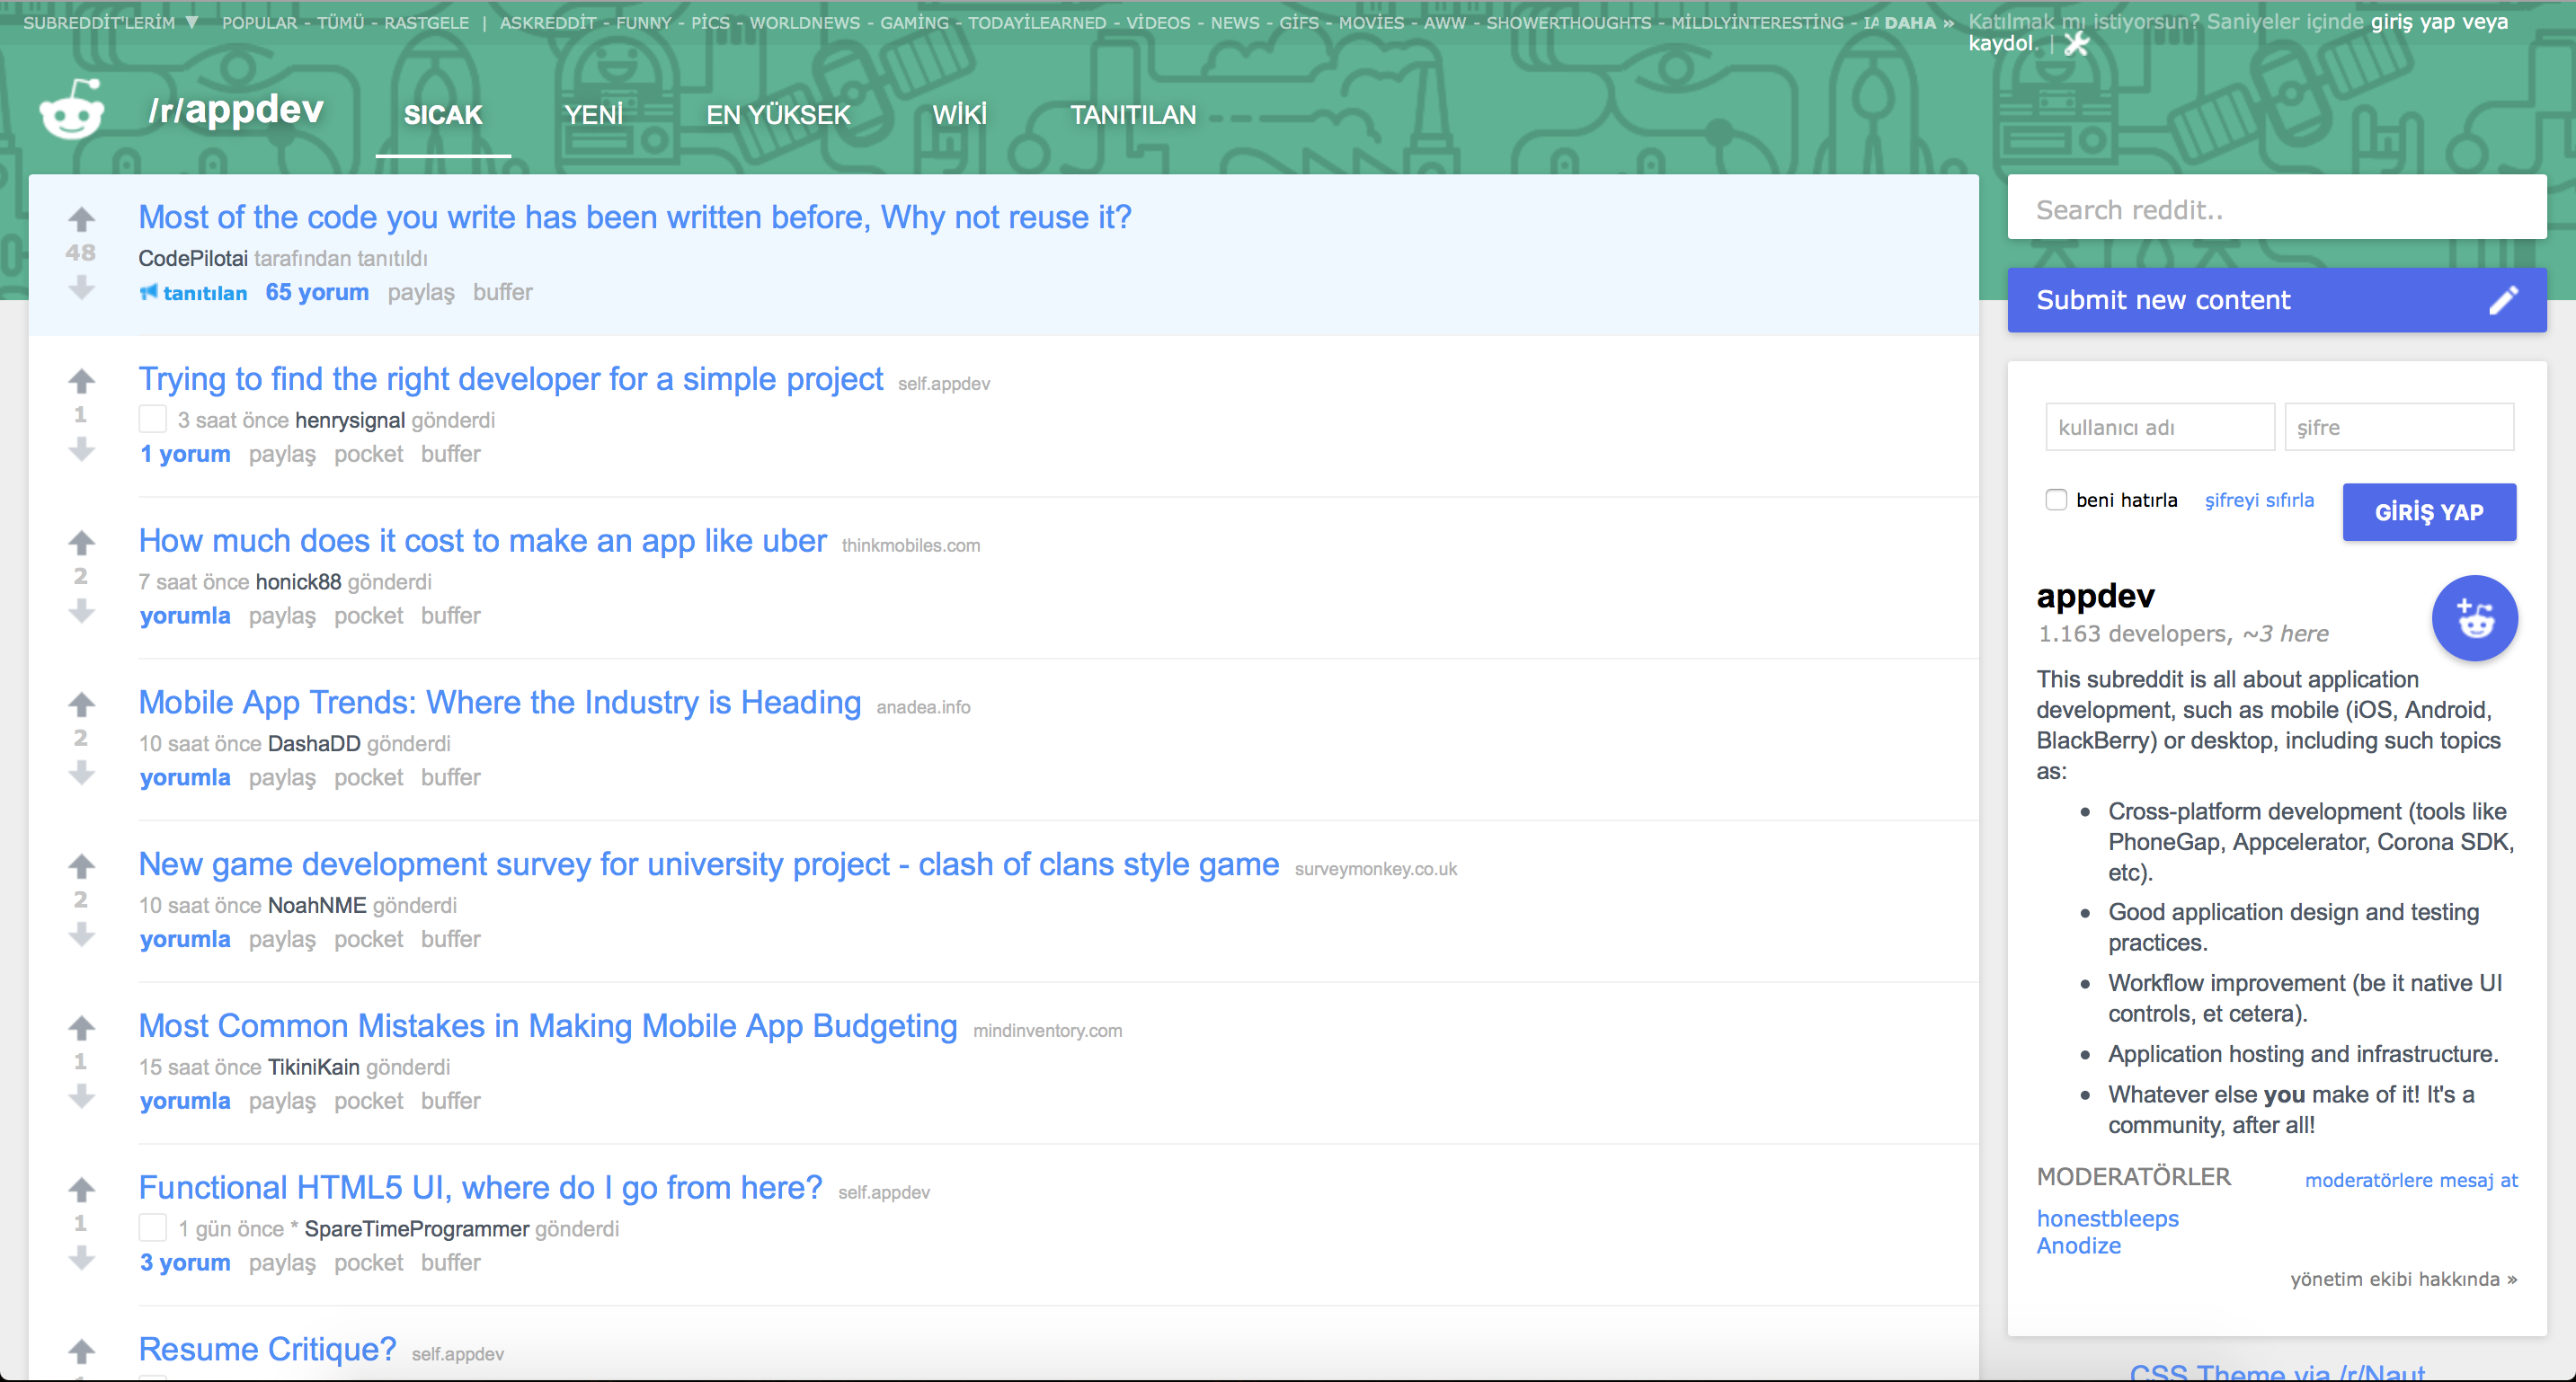The height and width of the screenshot is (1382, 2576).
Task: Click the GİRİŞ YAP button
Action: click(x=2429, y=512)
